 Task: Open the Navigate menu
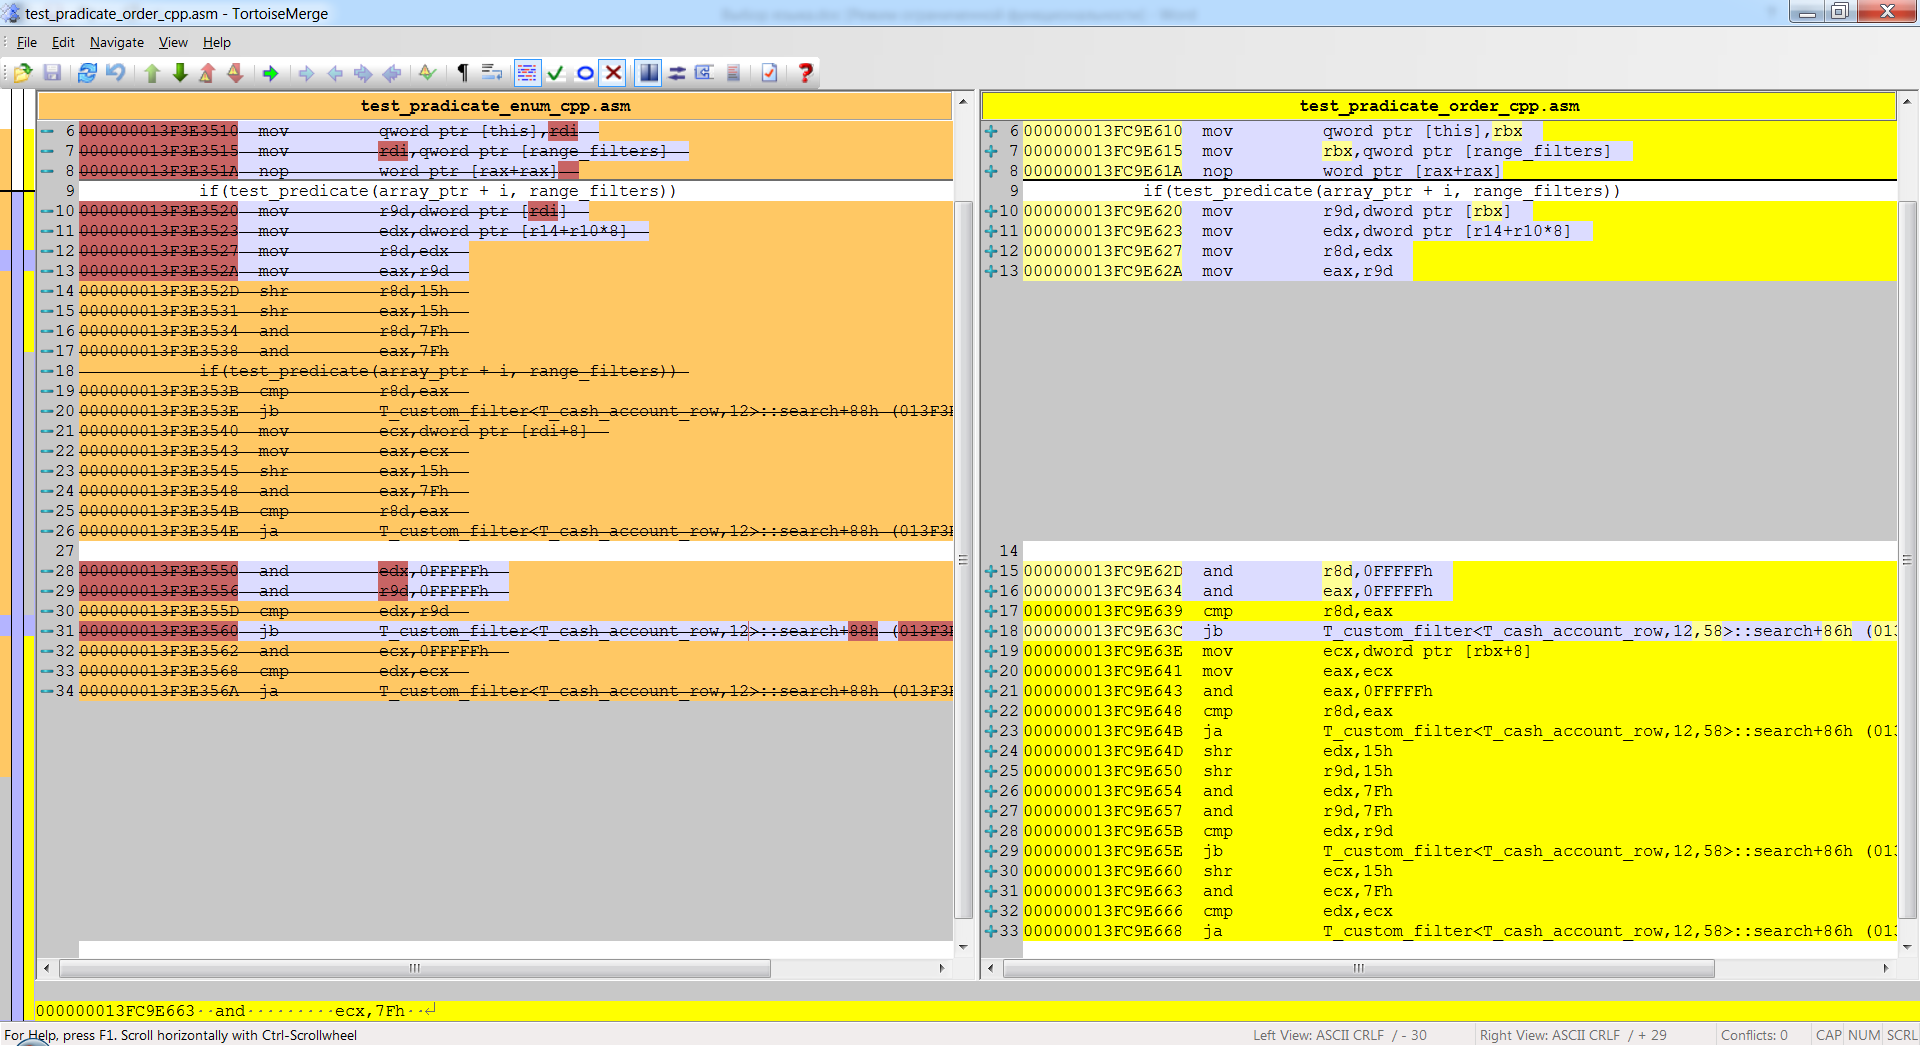[x=117, y=42]
